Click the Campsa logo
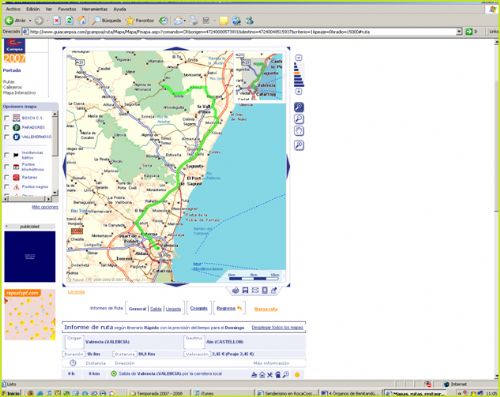 pos(14,46)
